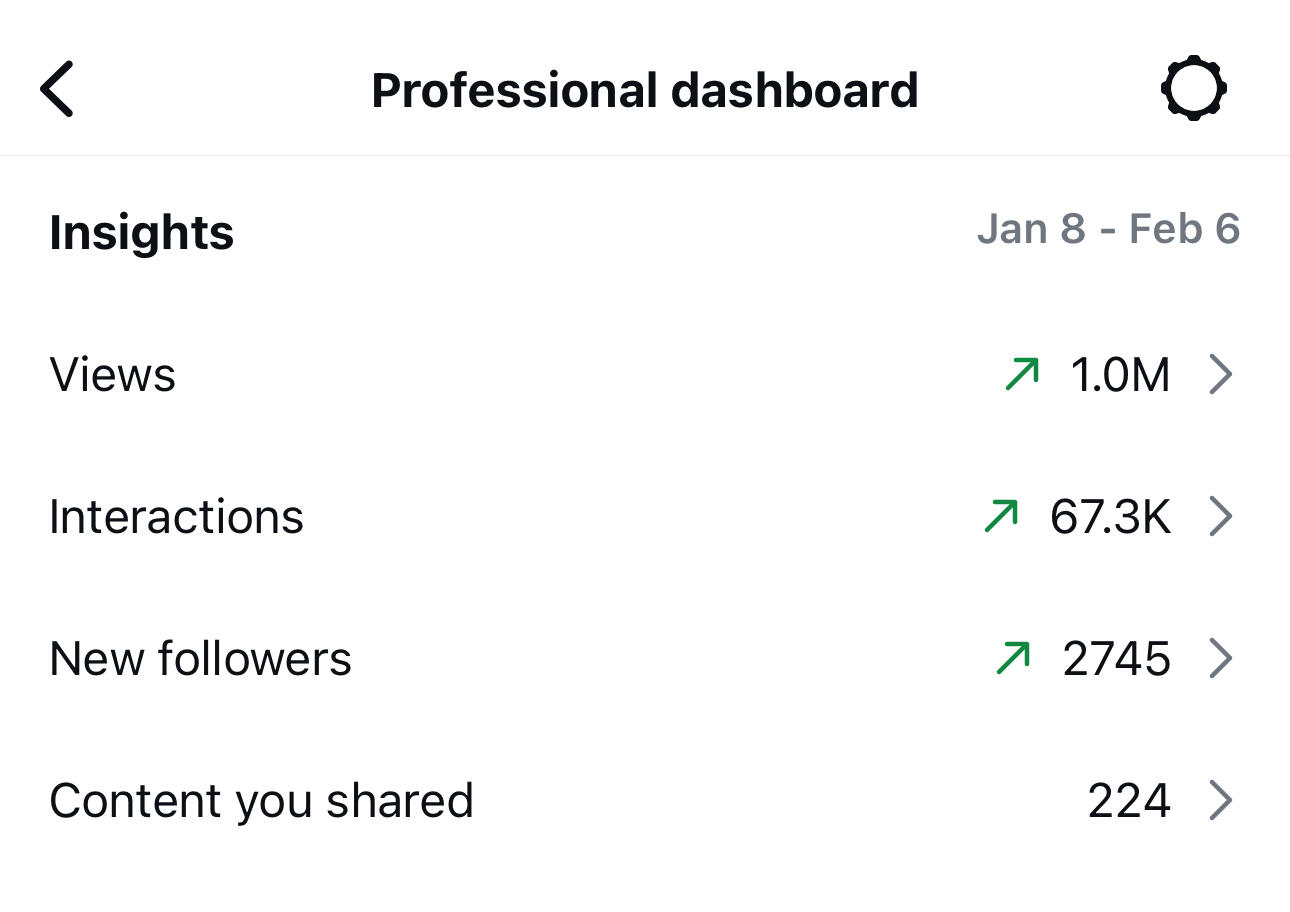Click green trend arrow beside Views

[1022, 375]
